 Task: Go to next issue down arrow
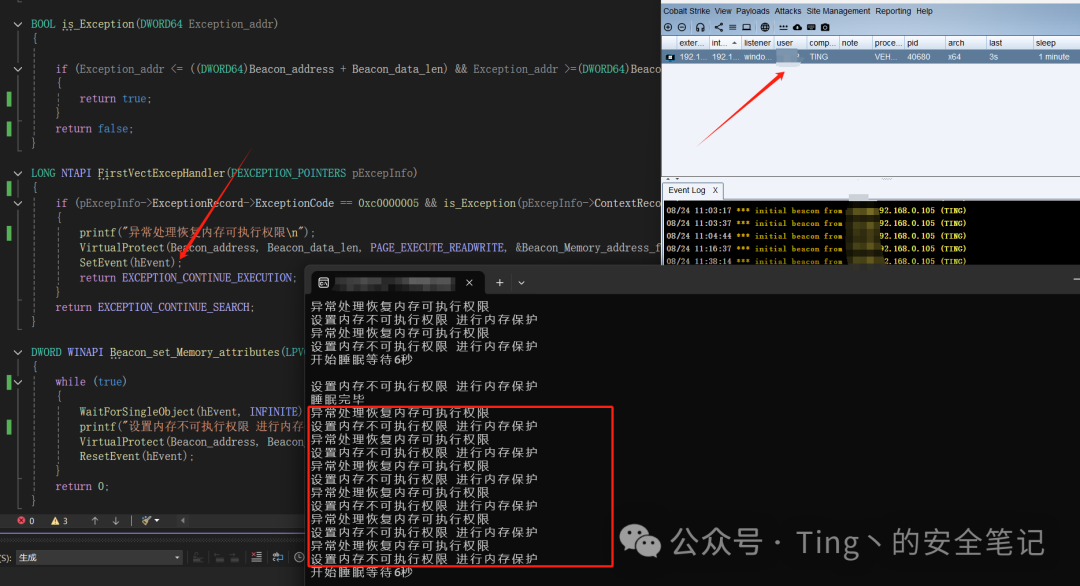tap(116, 521)
